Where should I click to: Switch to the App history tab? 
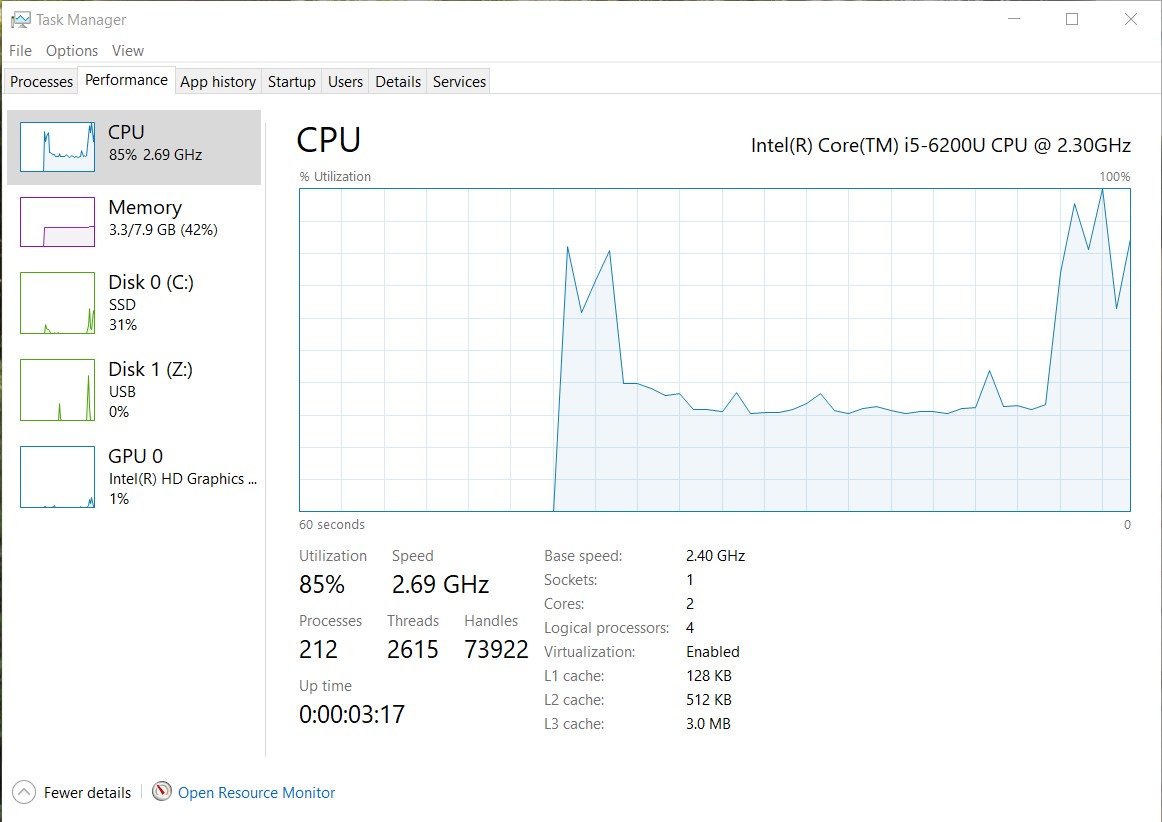218,82
